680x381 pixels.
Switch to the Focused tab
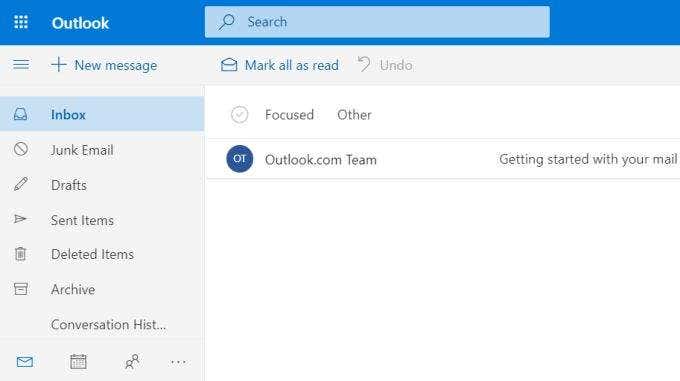pyautogui.click(x=289, y=115)
